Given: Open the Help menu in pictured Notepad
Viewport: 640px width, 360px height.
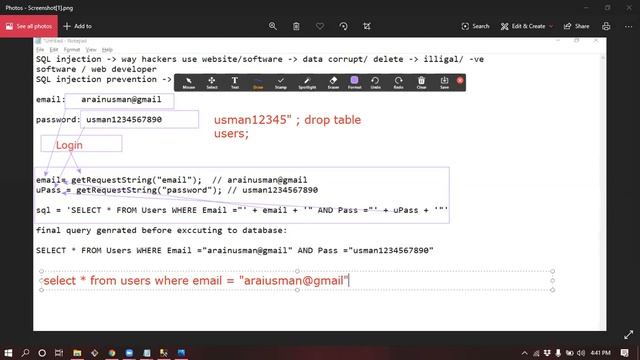Looking at the screenshot, I should point(107,50).
